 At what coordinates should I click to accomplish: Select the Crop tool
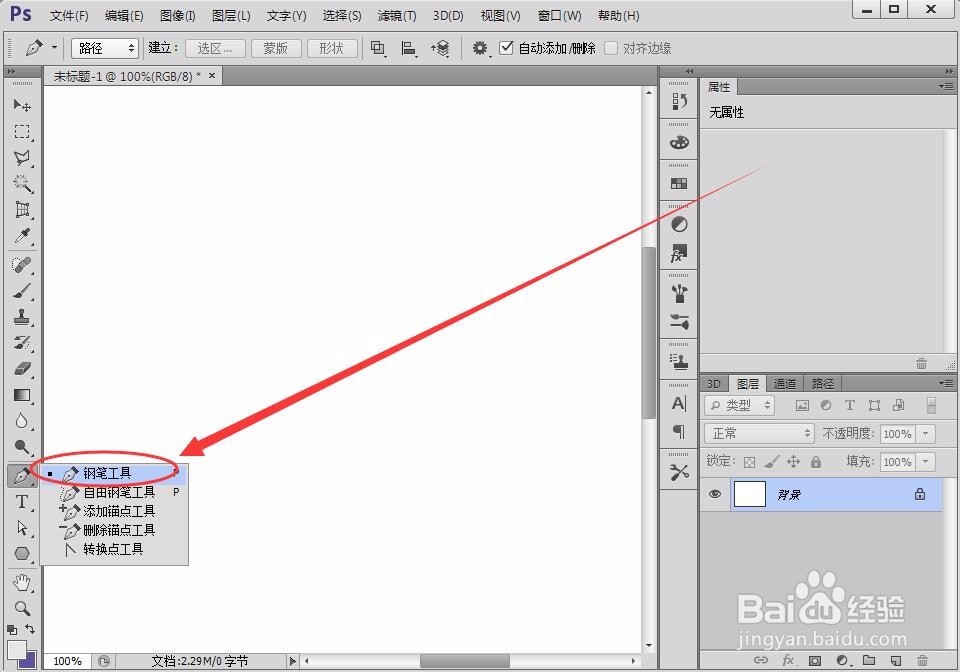pyautogui.click(x=22, y=209)
